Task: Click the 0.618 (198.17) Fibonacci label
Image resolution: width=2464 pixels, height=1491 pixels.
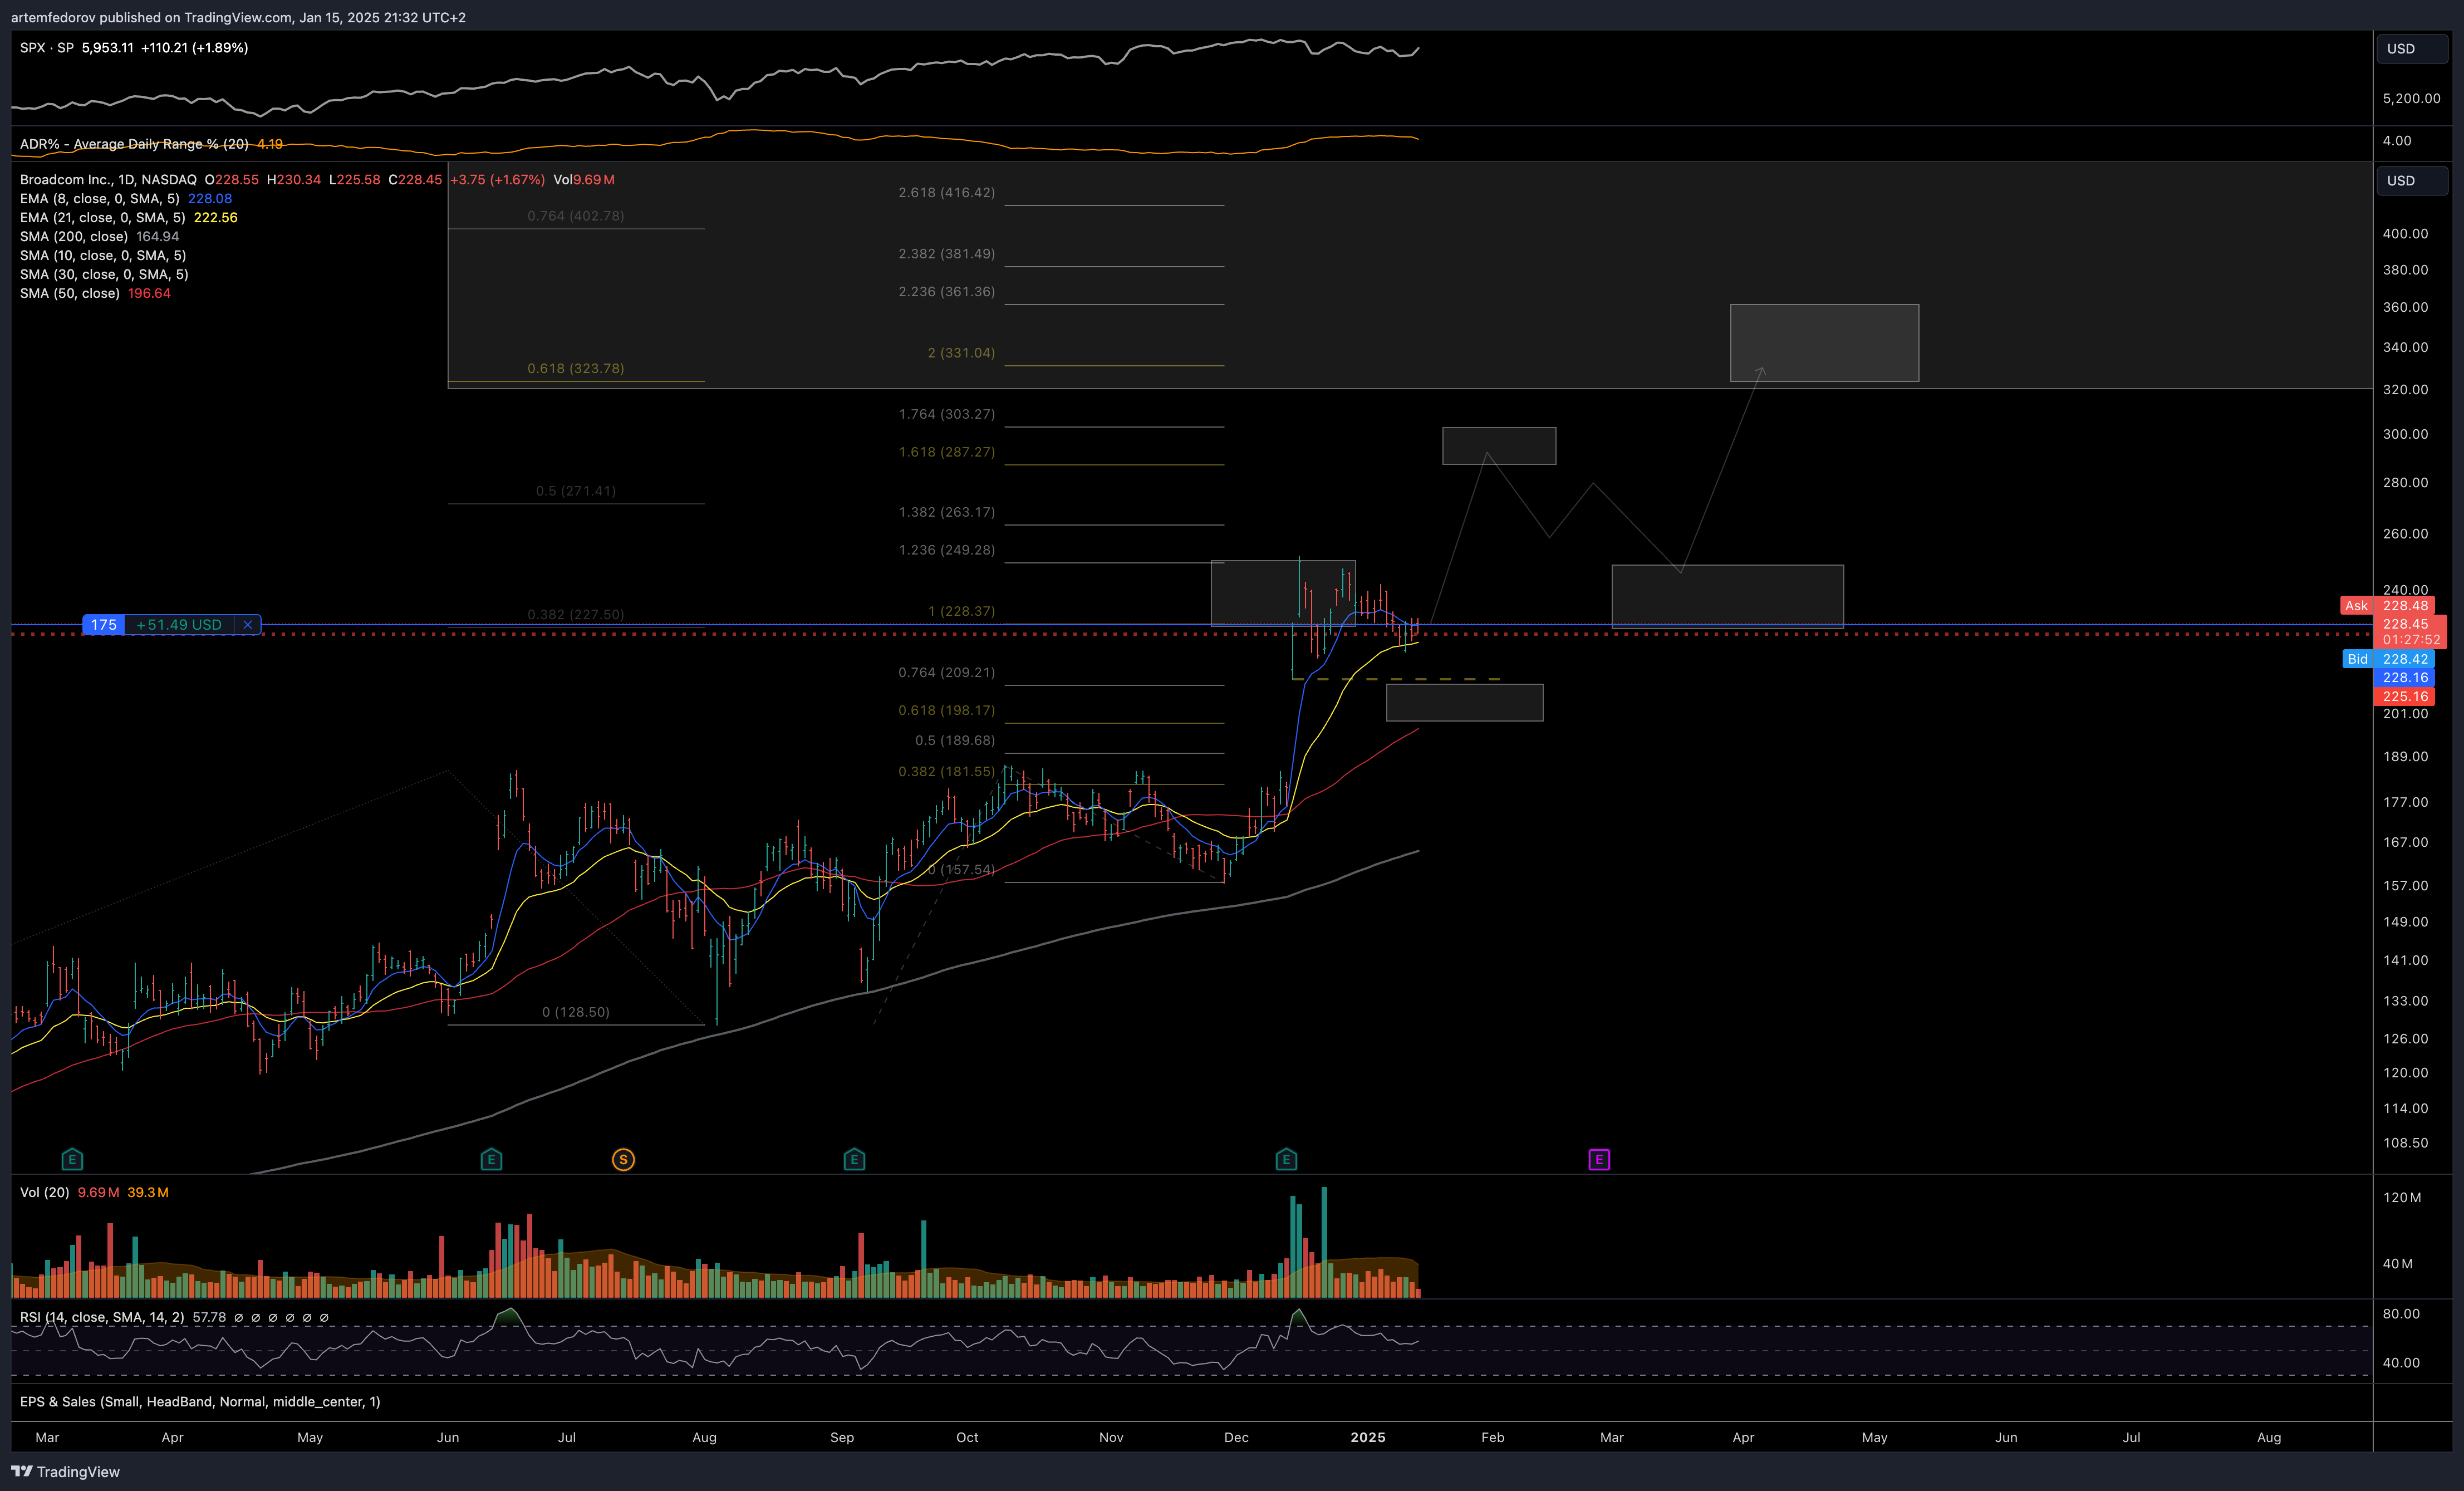Action: point(946,710)
